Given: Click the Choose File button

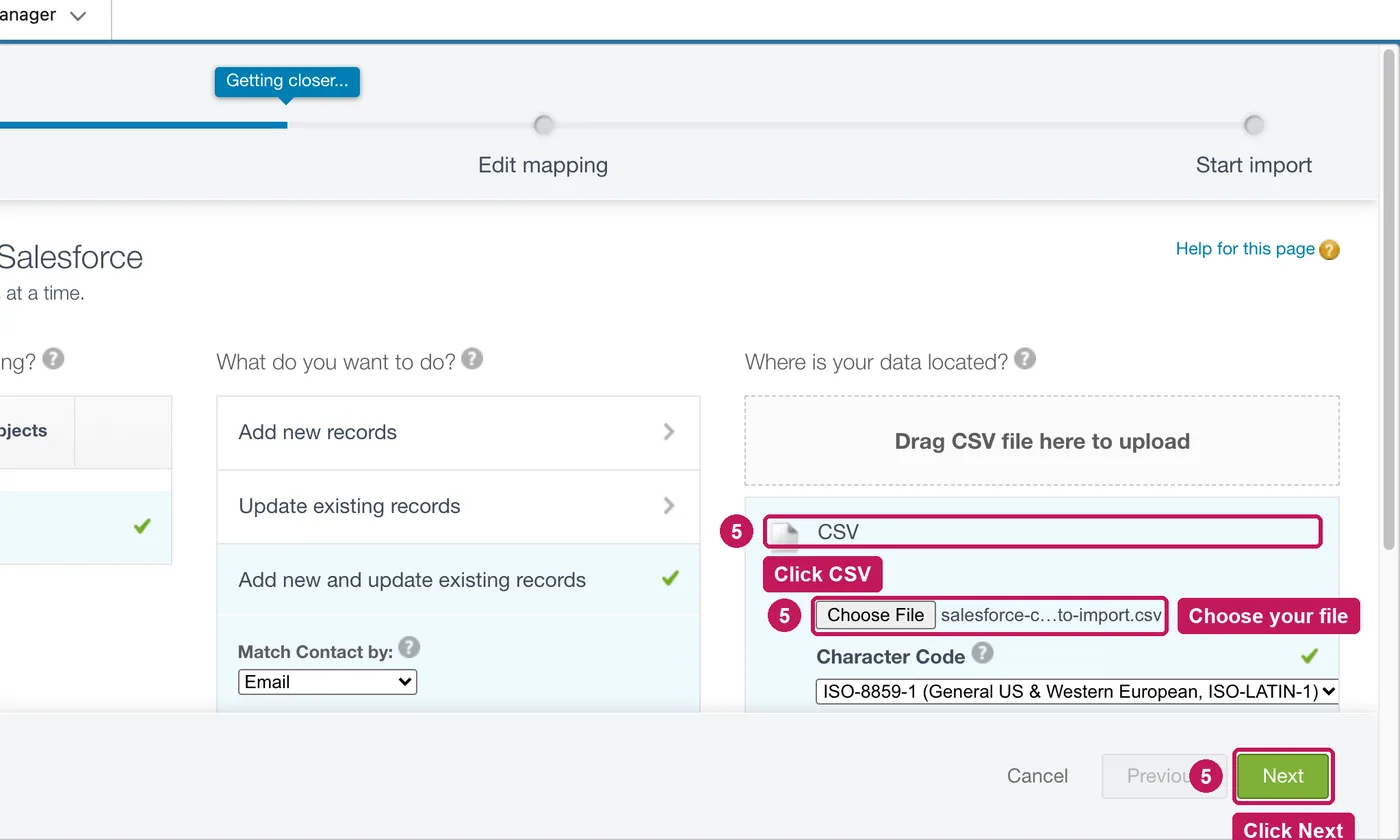Looking at the screenshot, I should click(875, 615).
